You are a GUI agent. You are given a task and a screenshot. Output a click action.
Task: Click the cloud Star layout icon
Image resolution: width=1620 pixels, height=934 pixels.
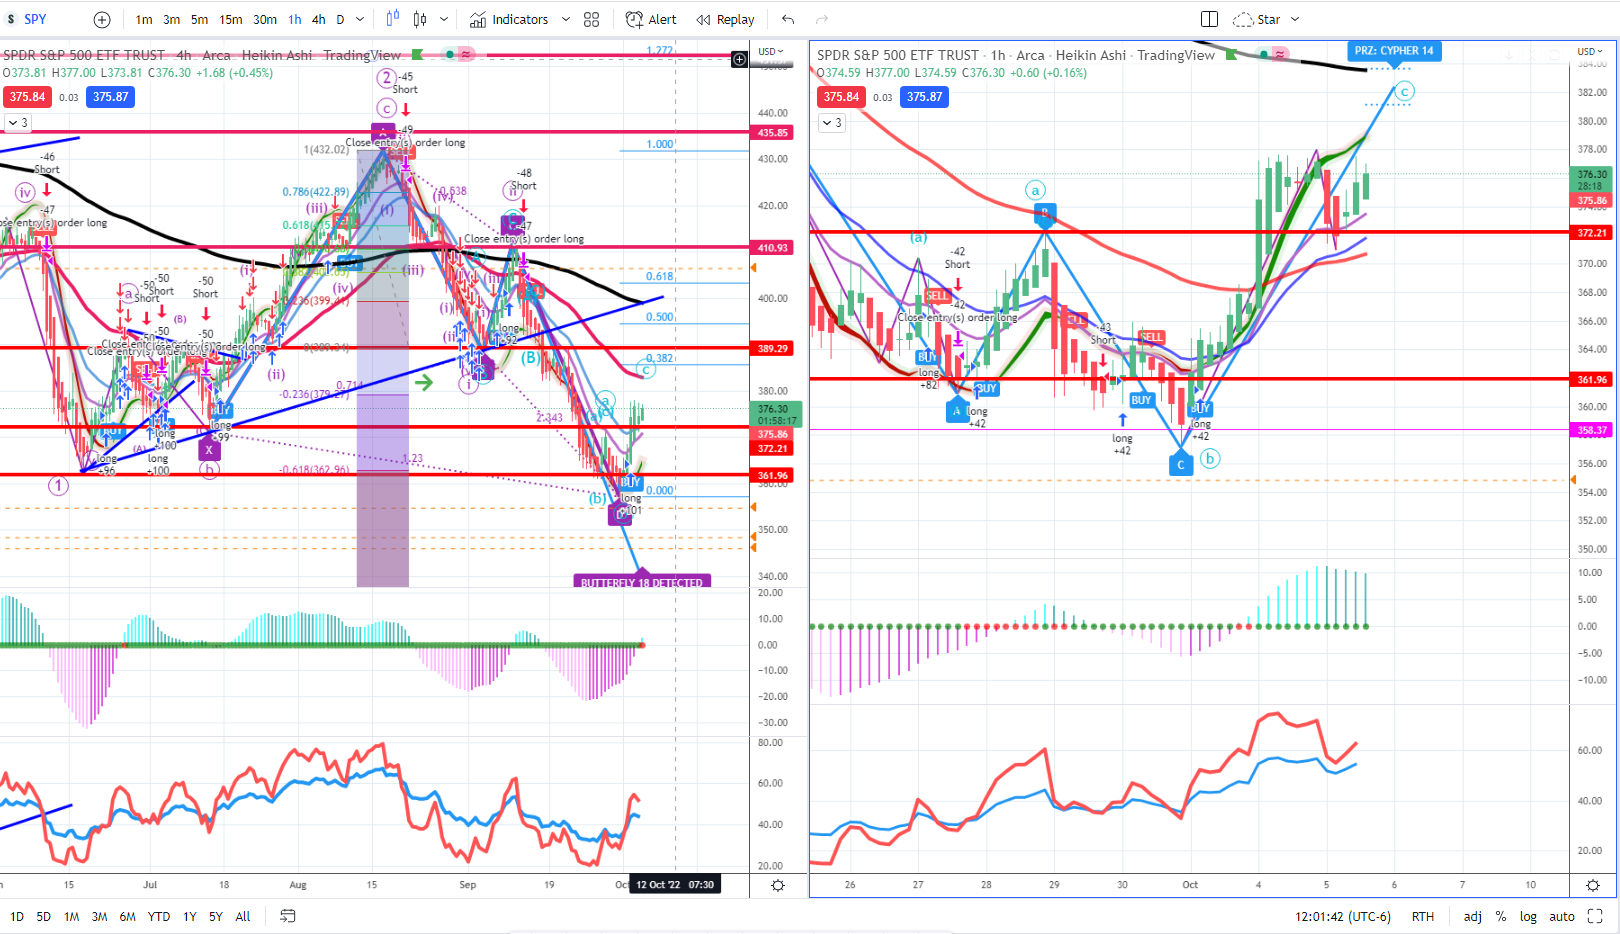[x=1243, y=19]
